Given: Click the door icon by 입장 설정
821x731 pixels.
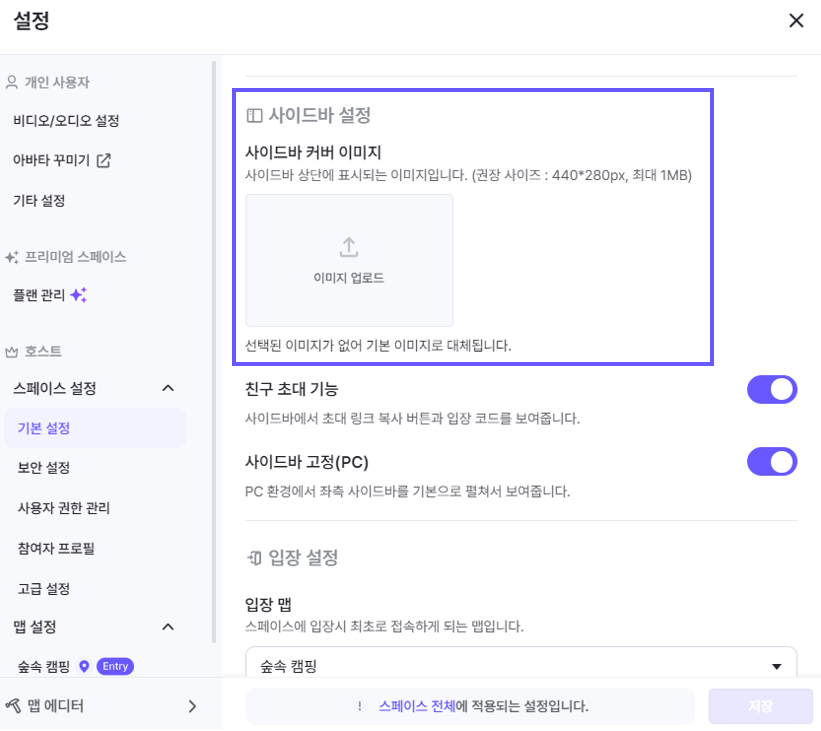Looking at the screenshot, I should pyautogui.click(x=255, y=557).
